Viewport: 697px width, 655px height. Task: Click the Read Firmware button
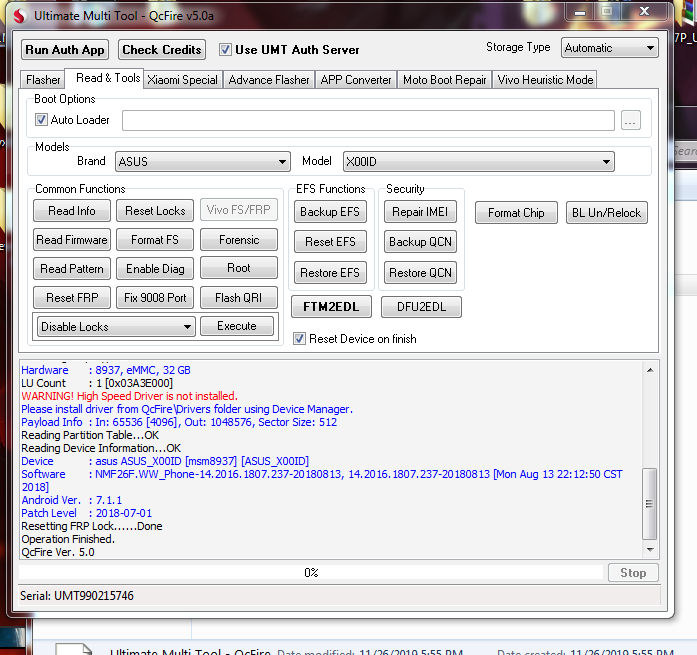[72, 240]
